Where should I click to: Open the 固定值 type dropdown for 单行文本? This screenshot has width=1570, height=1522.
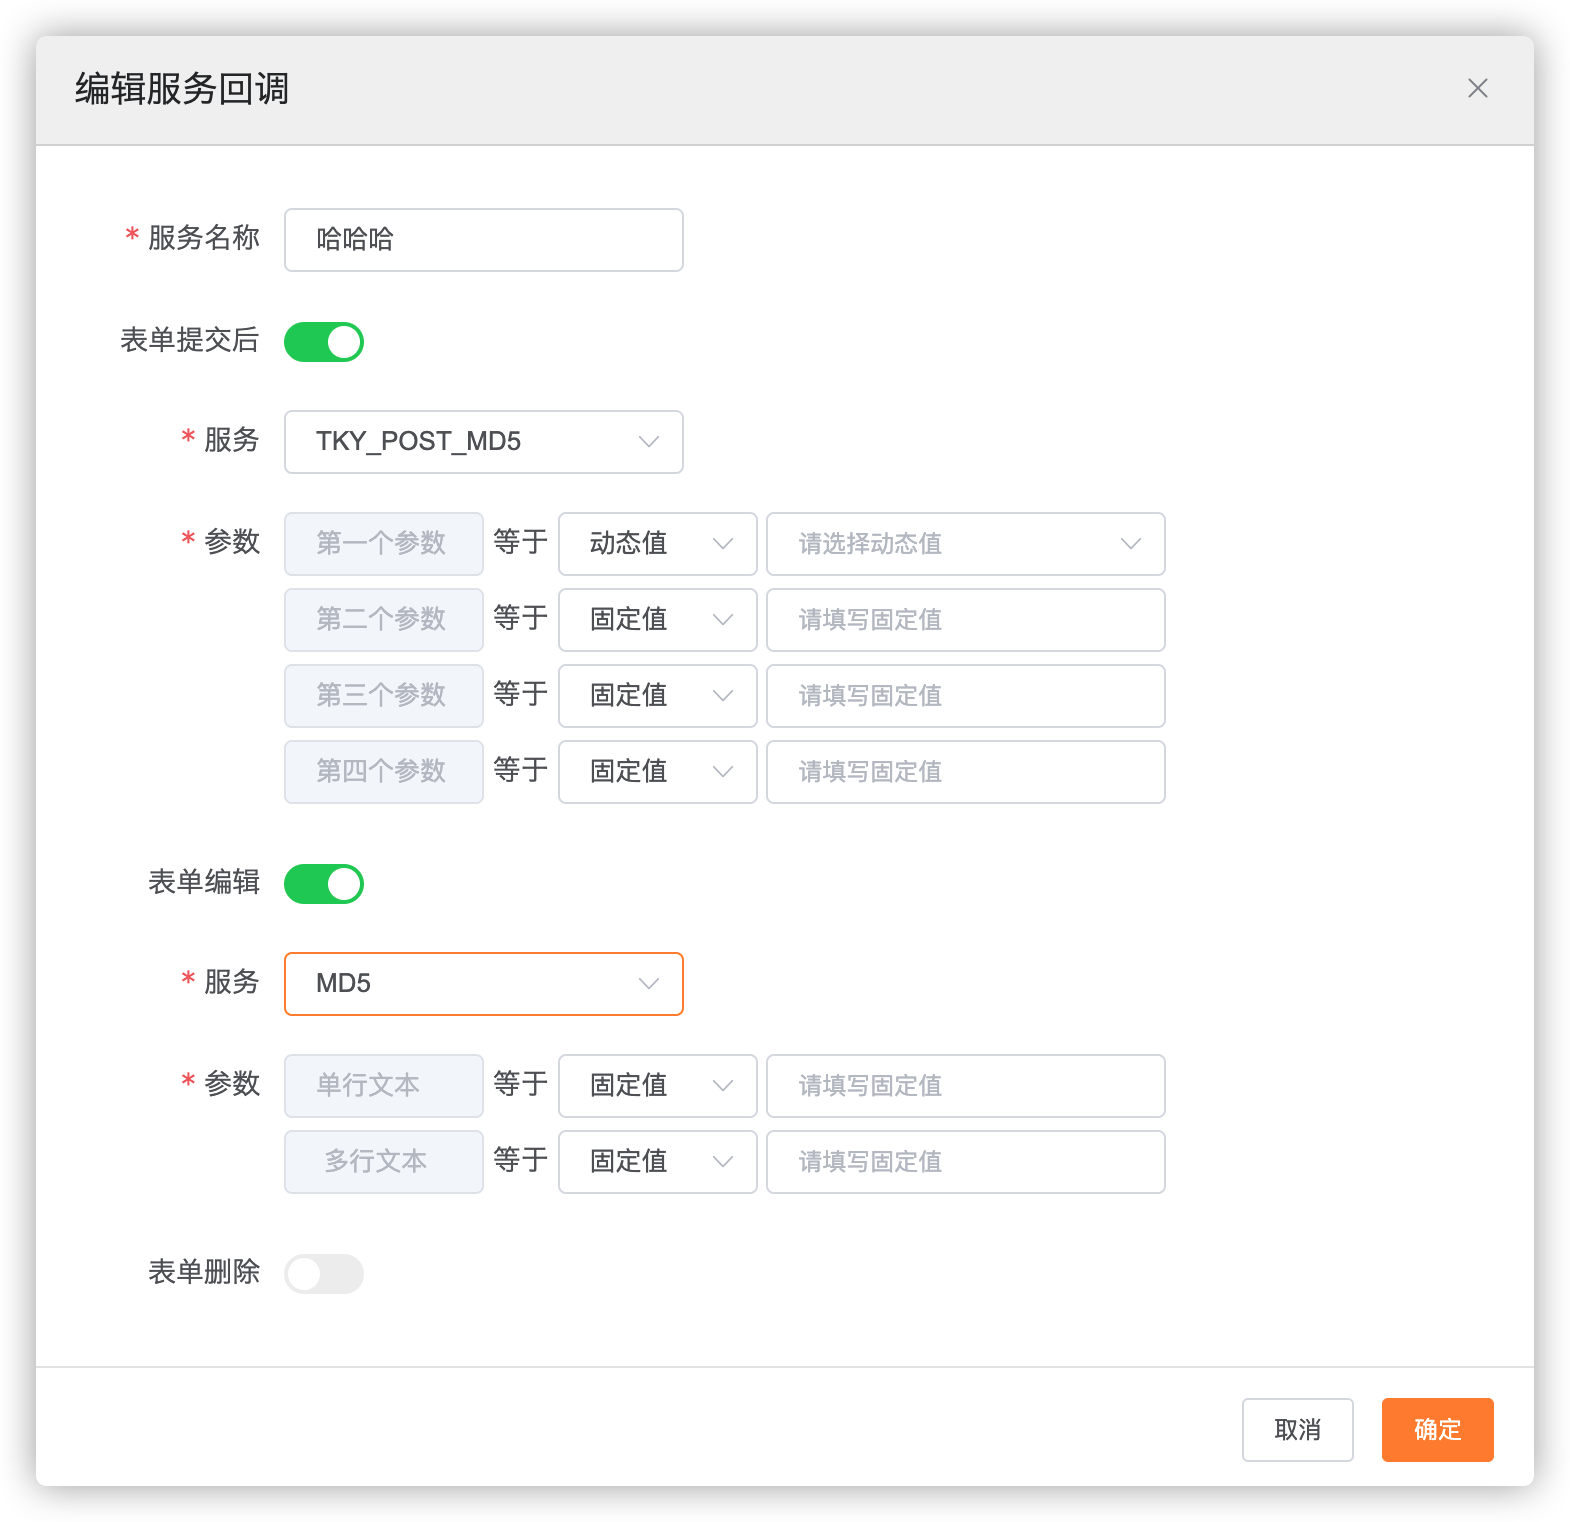click(x=657, y=1086)
